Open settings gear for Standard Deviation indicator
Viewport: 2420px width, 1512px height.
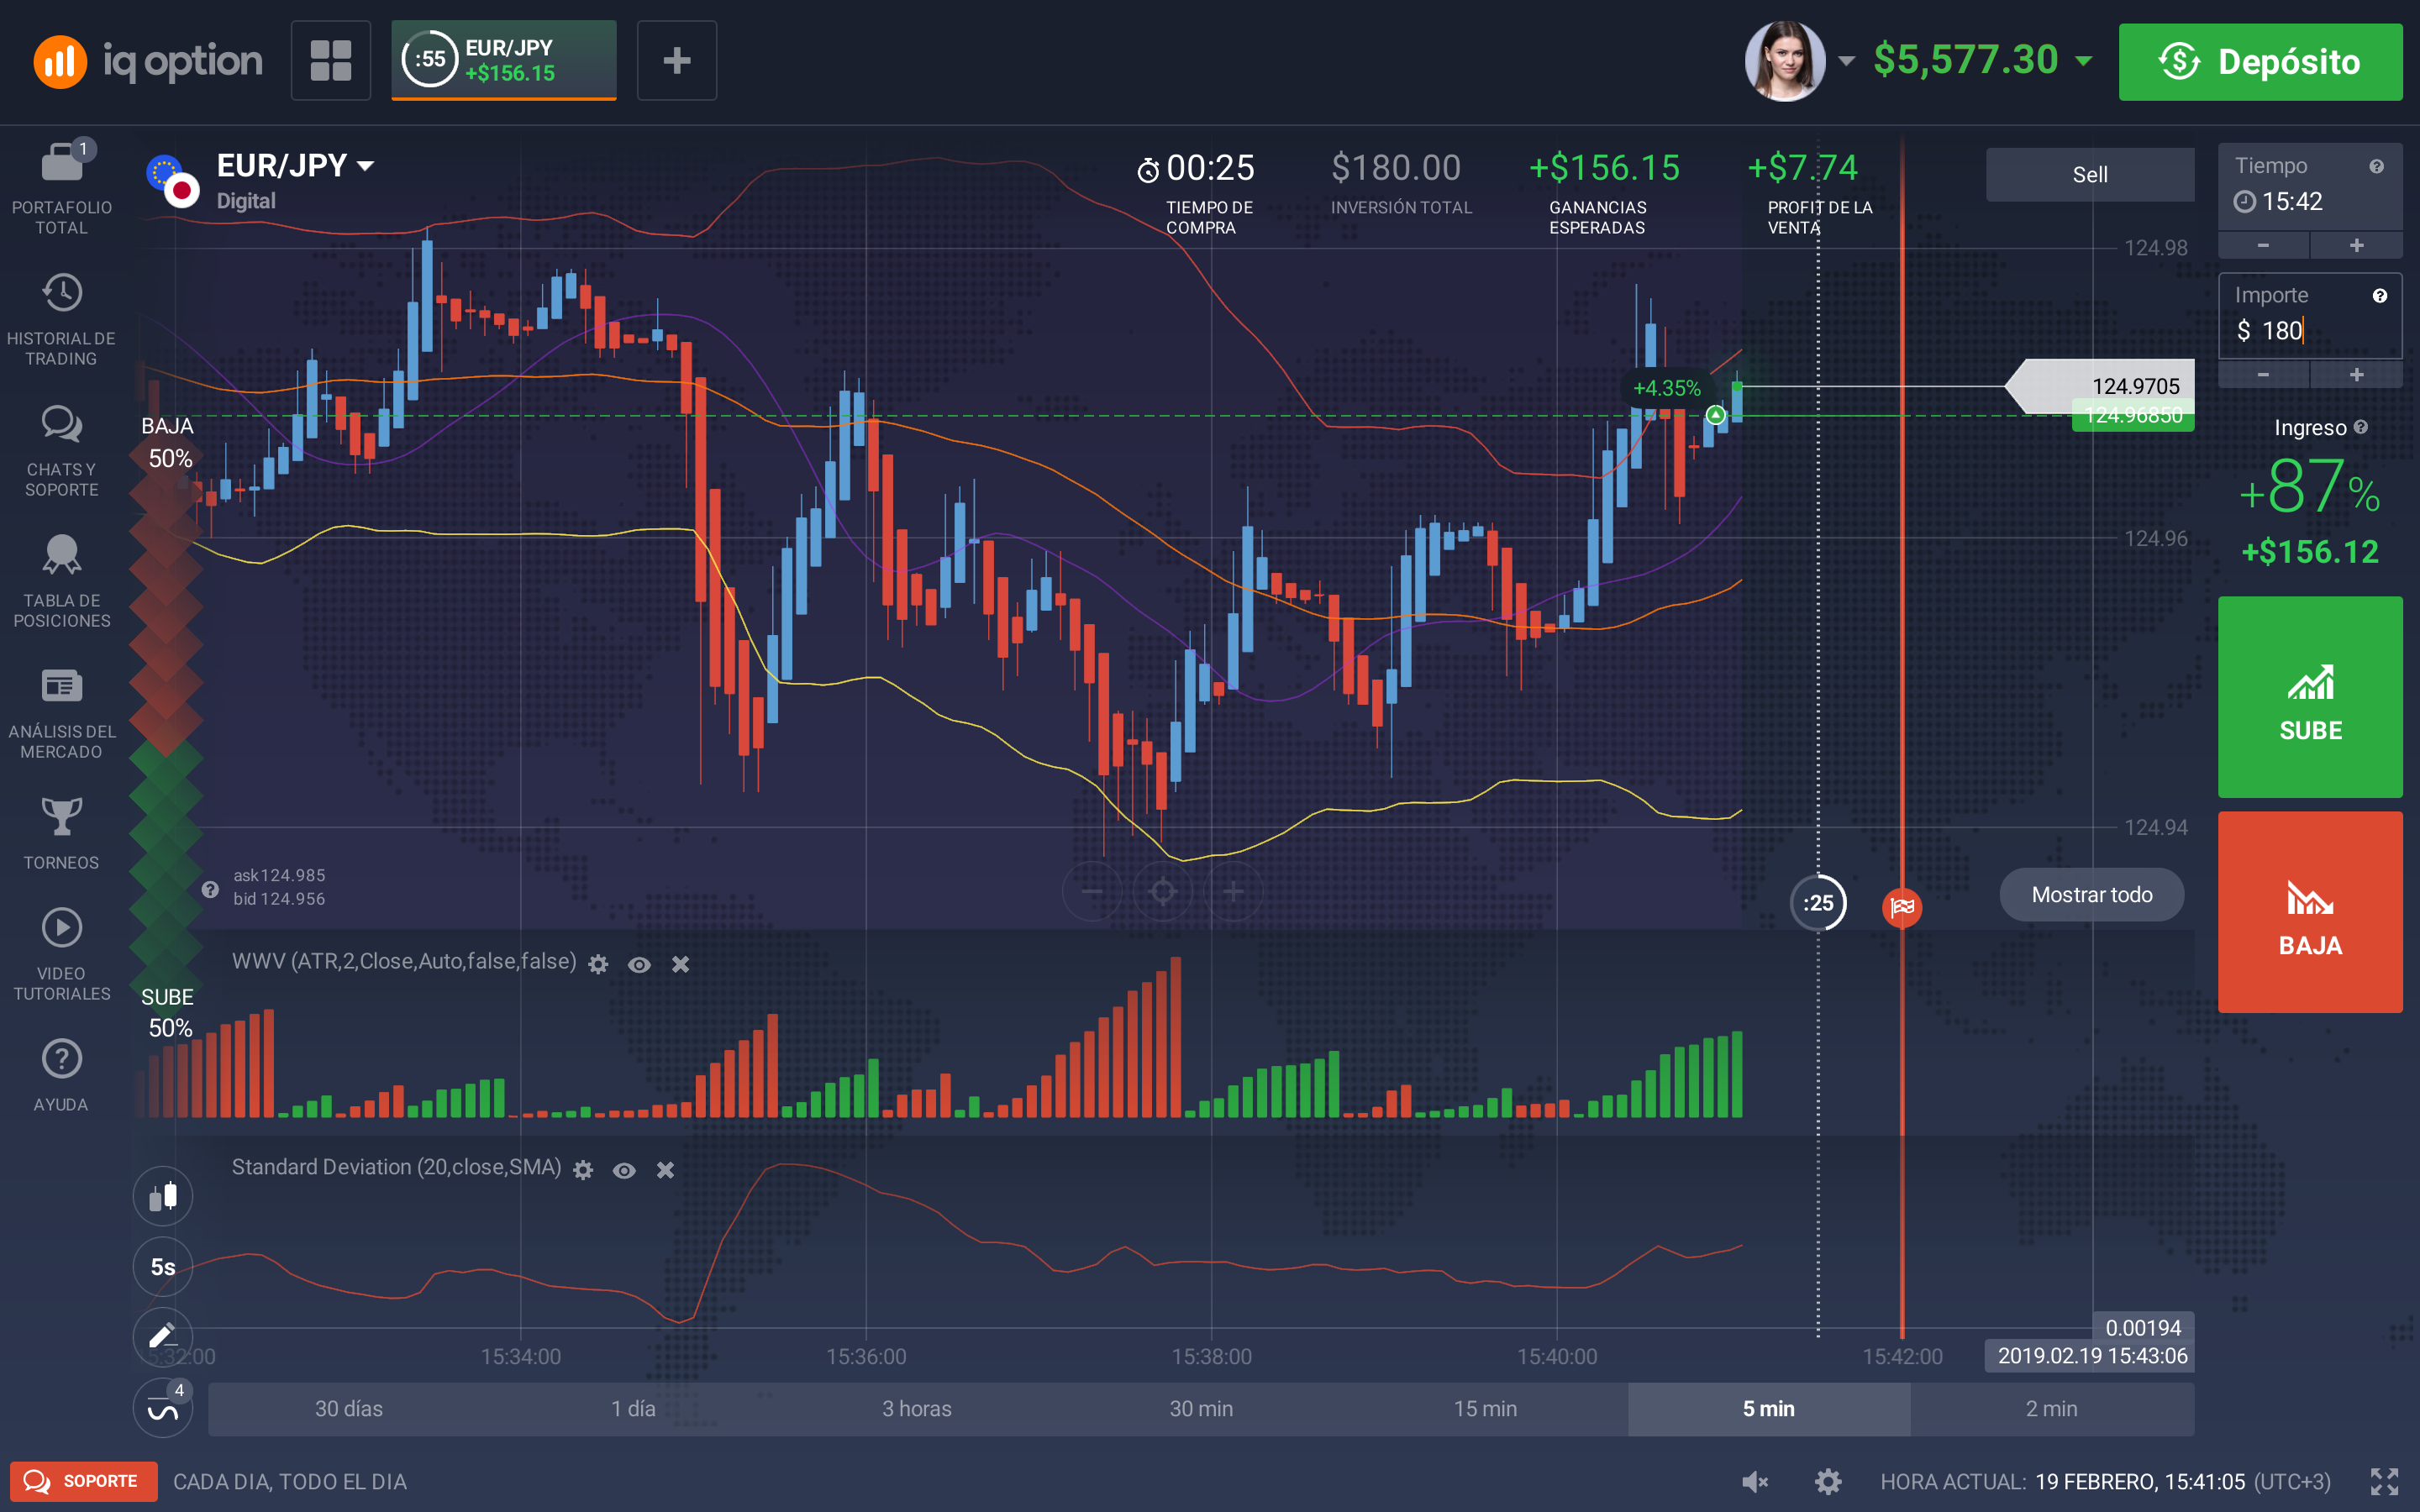(x=584, y=1170)
